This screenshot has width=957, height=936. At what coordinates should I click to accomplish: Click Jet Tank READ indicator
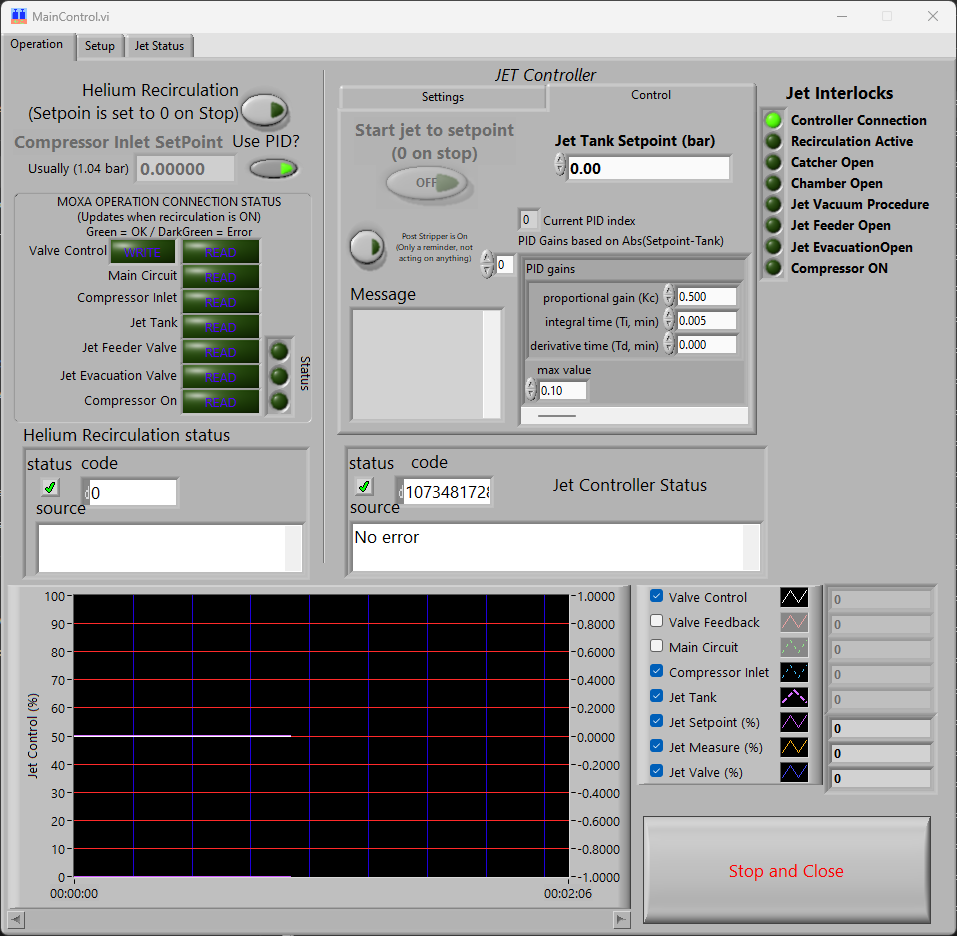[x=220, y=326]
